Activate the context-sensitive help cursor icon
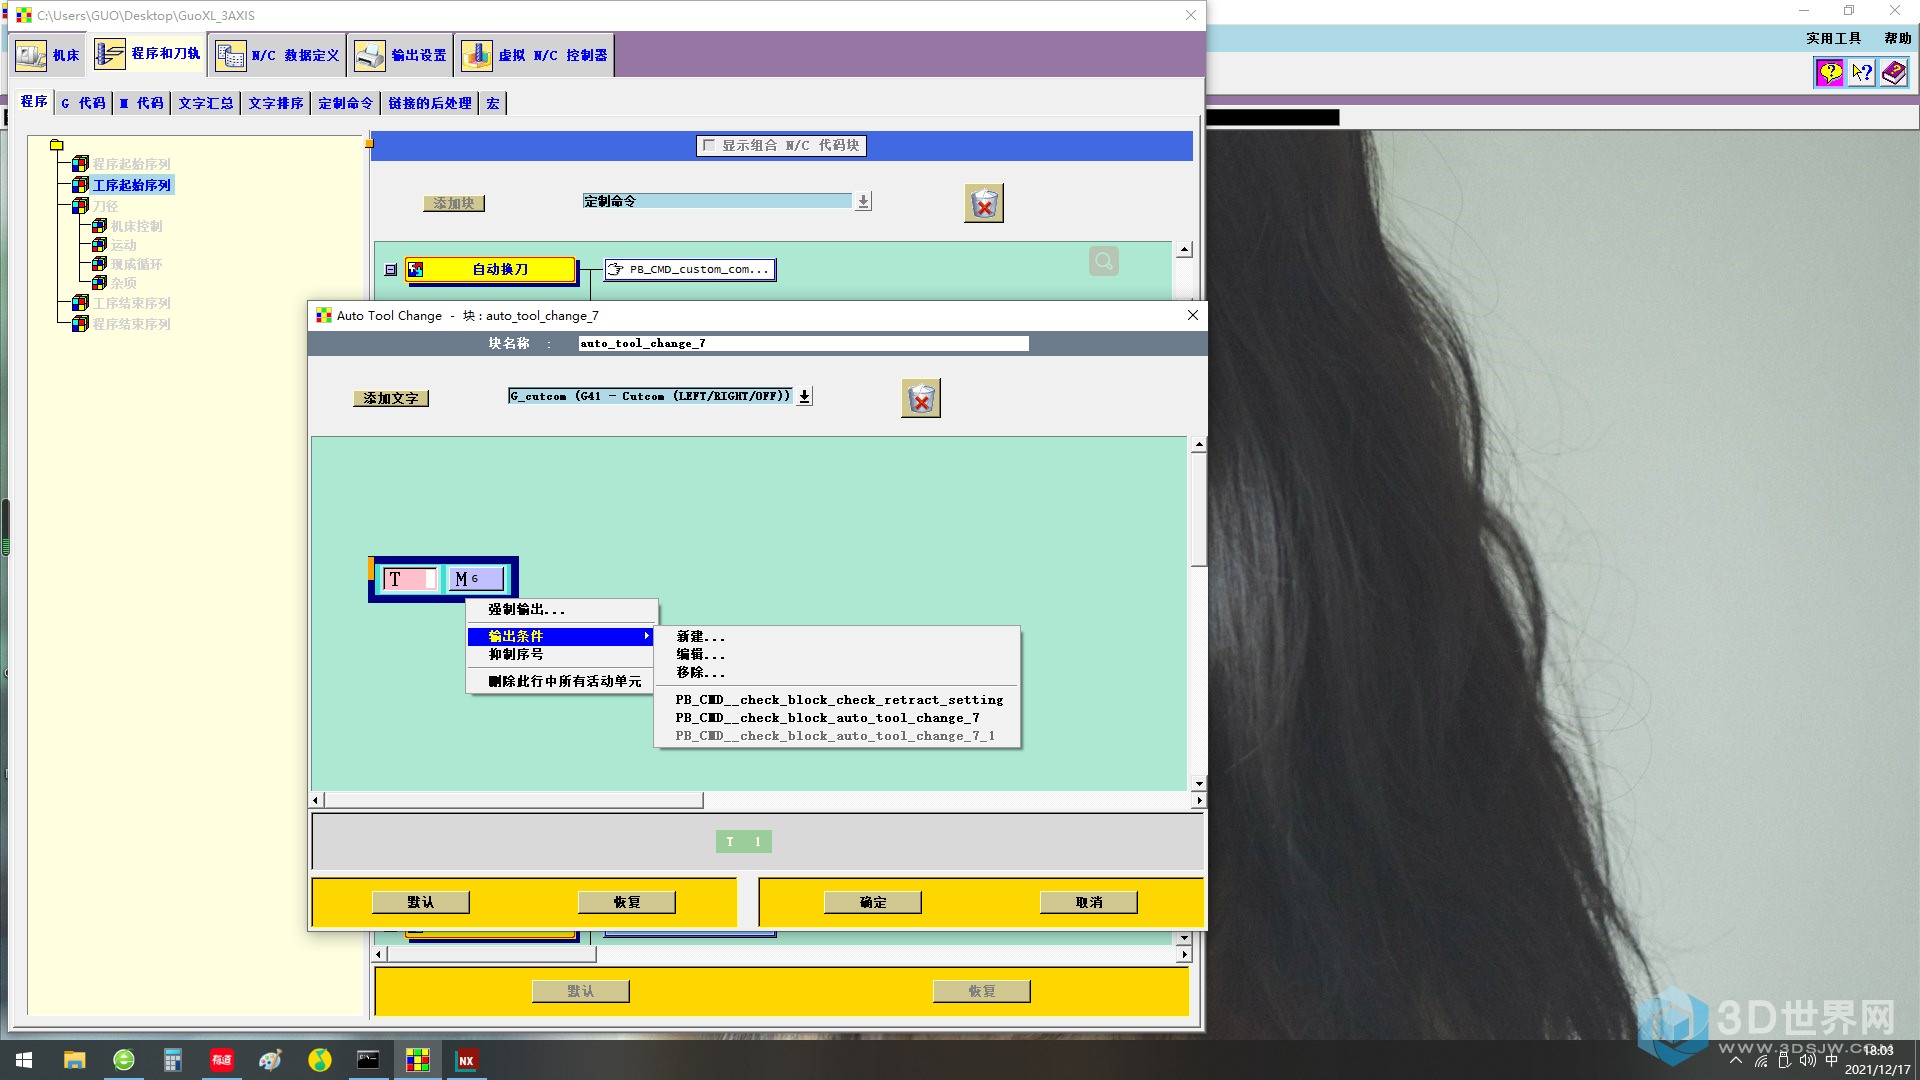This screenshot has height=1080, width=1920. tap(1861, 72)
